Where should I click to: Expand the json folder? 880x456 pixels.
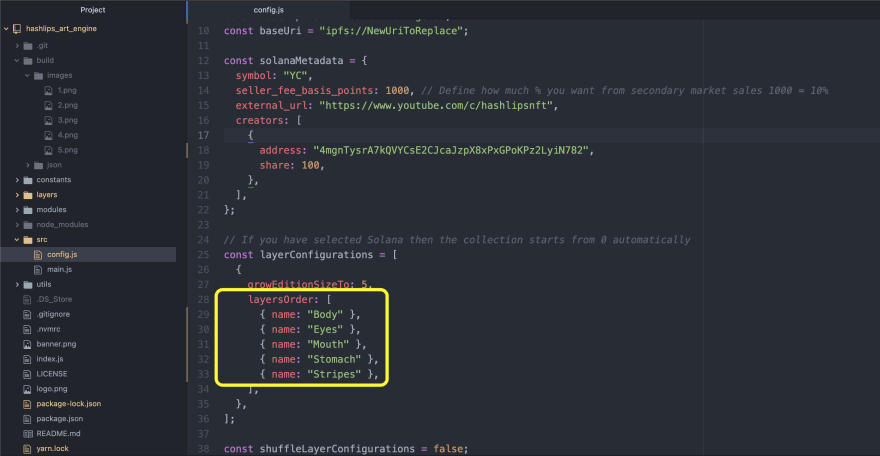(x=28, y=165)
